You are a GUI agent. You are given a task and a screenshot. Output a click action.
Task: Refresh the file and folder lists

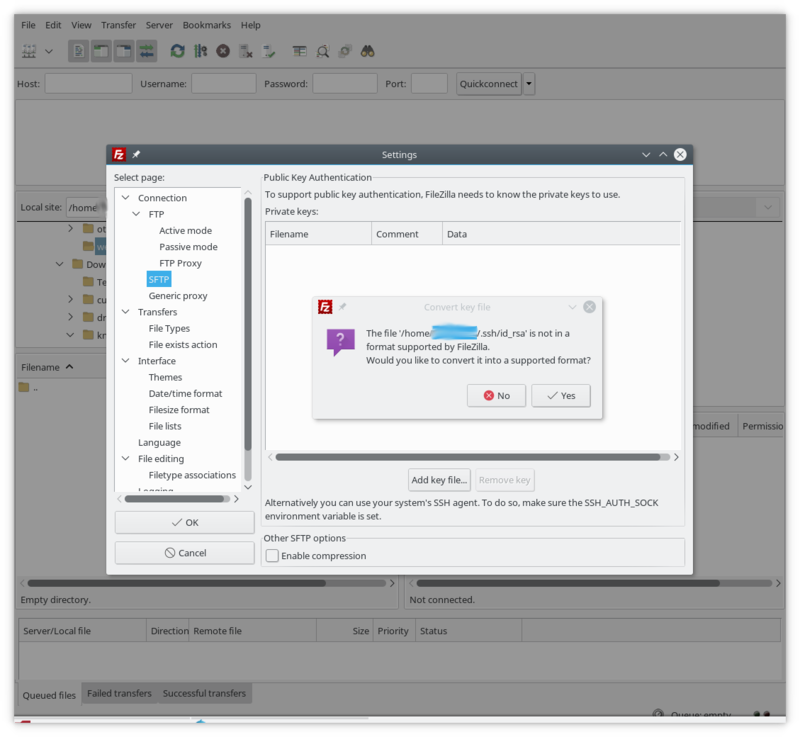178,51
